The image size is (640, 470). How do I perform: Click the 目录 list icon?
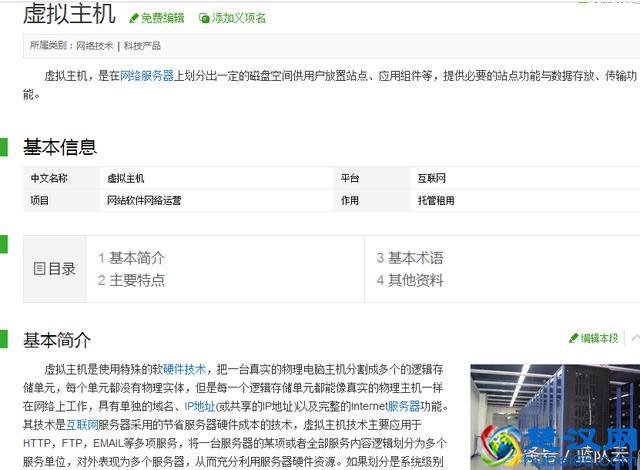(x=39, y=269)
